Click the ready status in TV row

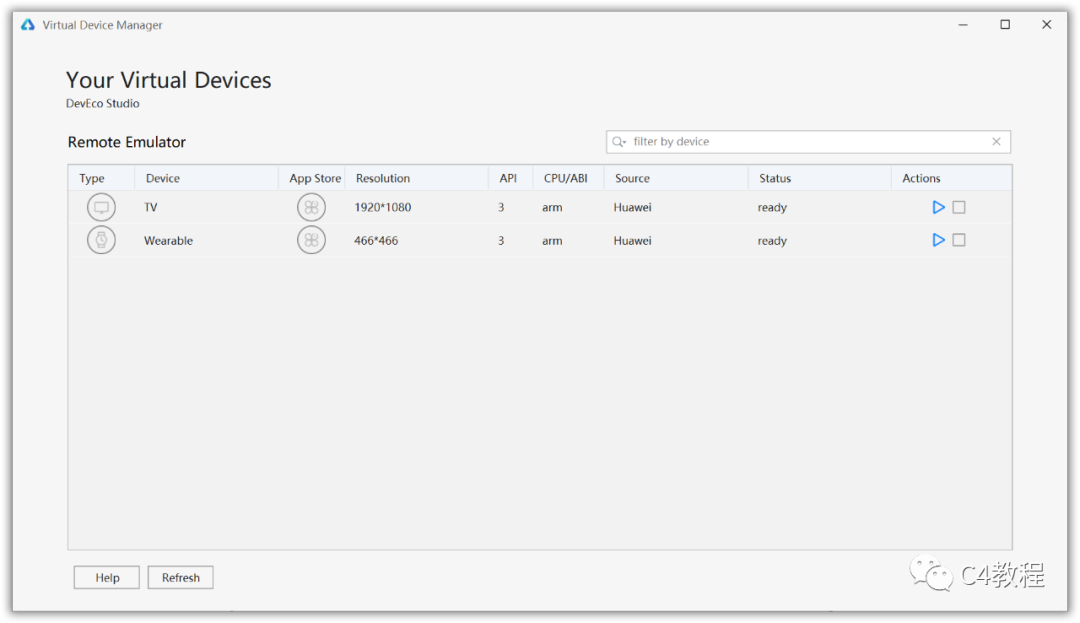(x=772, y=207)
